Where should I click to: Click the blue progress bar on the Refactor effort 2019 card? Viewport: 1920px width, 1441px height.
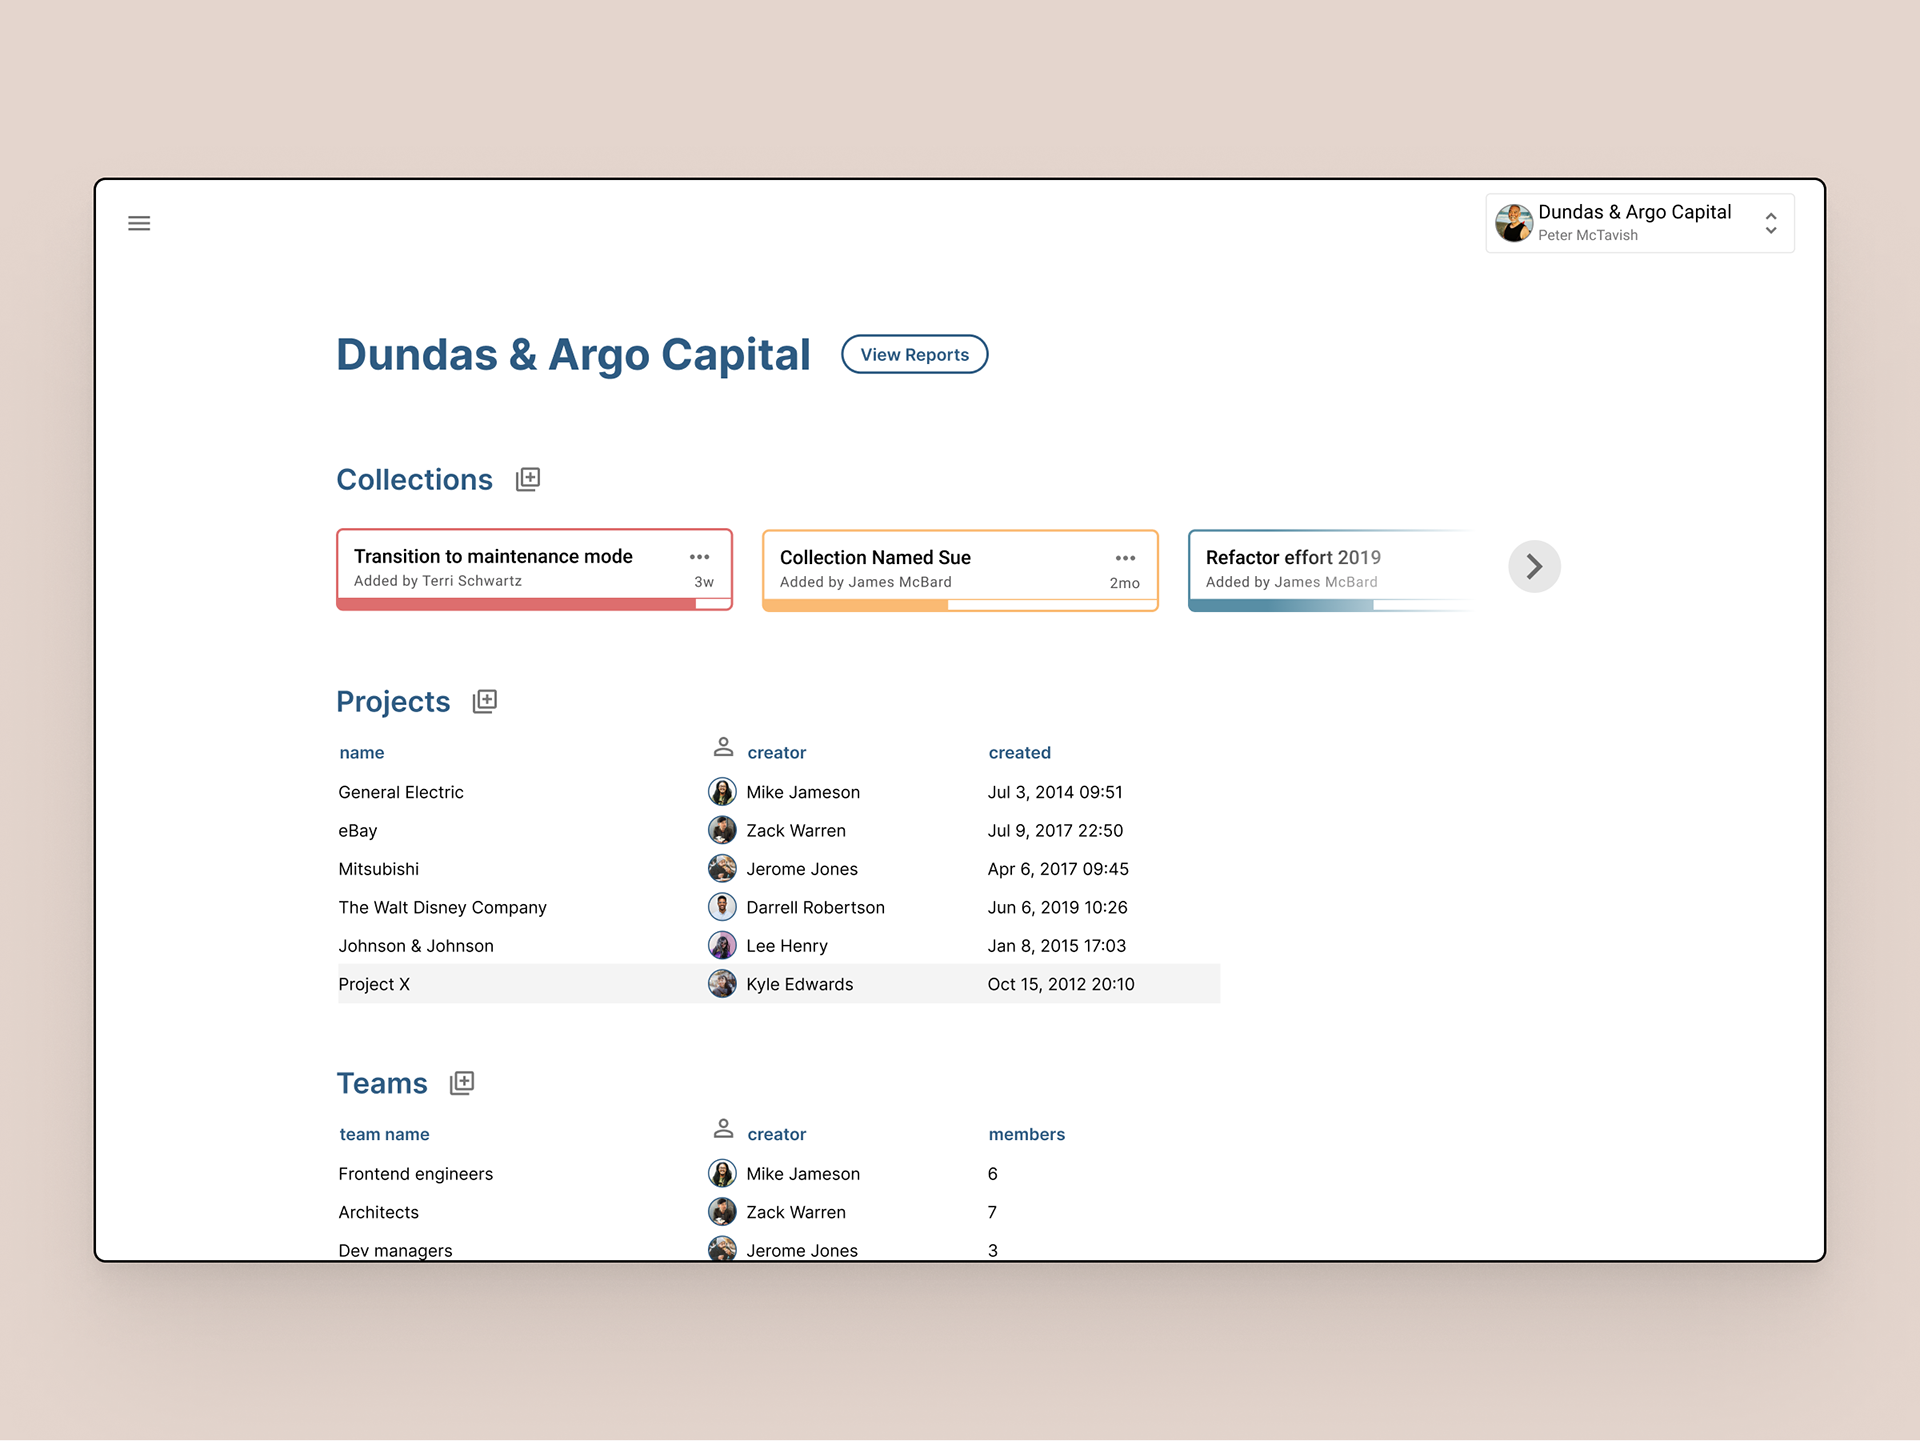[x=1330, y=605]
